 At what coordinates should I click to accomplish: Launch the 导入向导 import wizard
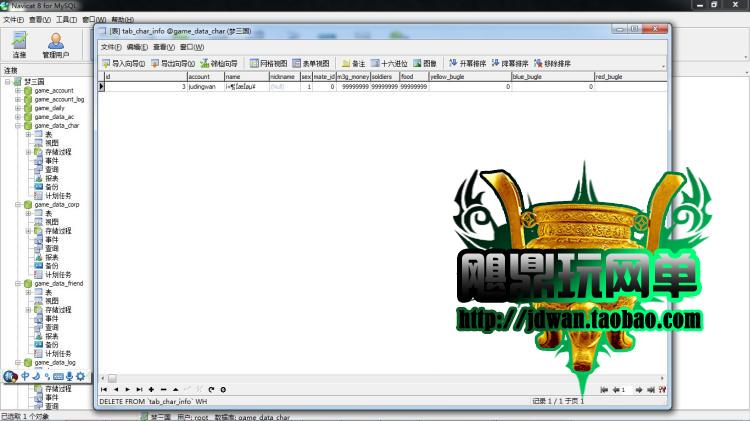[x=123, y=63]
